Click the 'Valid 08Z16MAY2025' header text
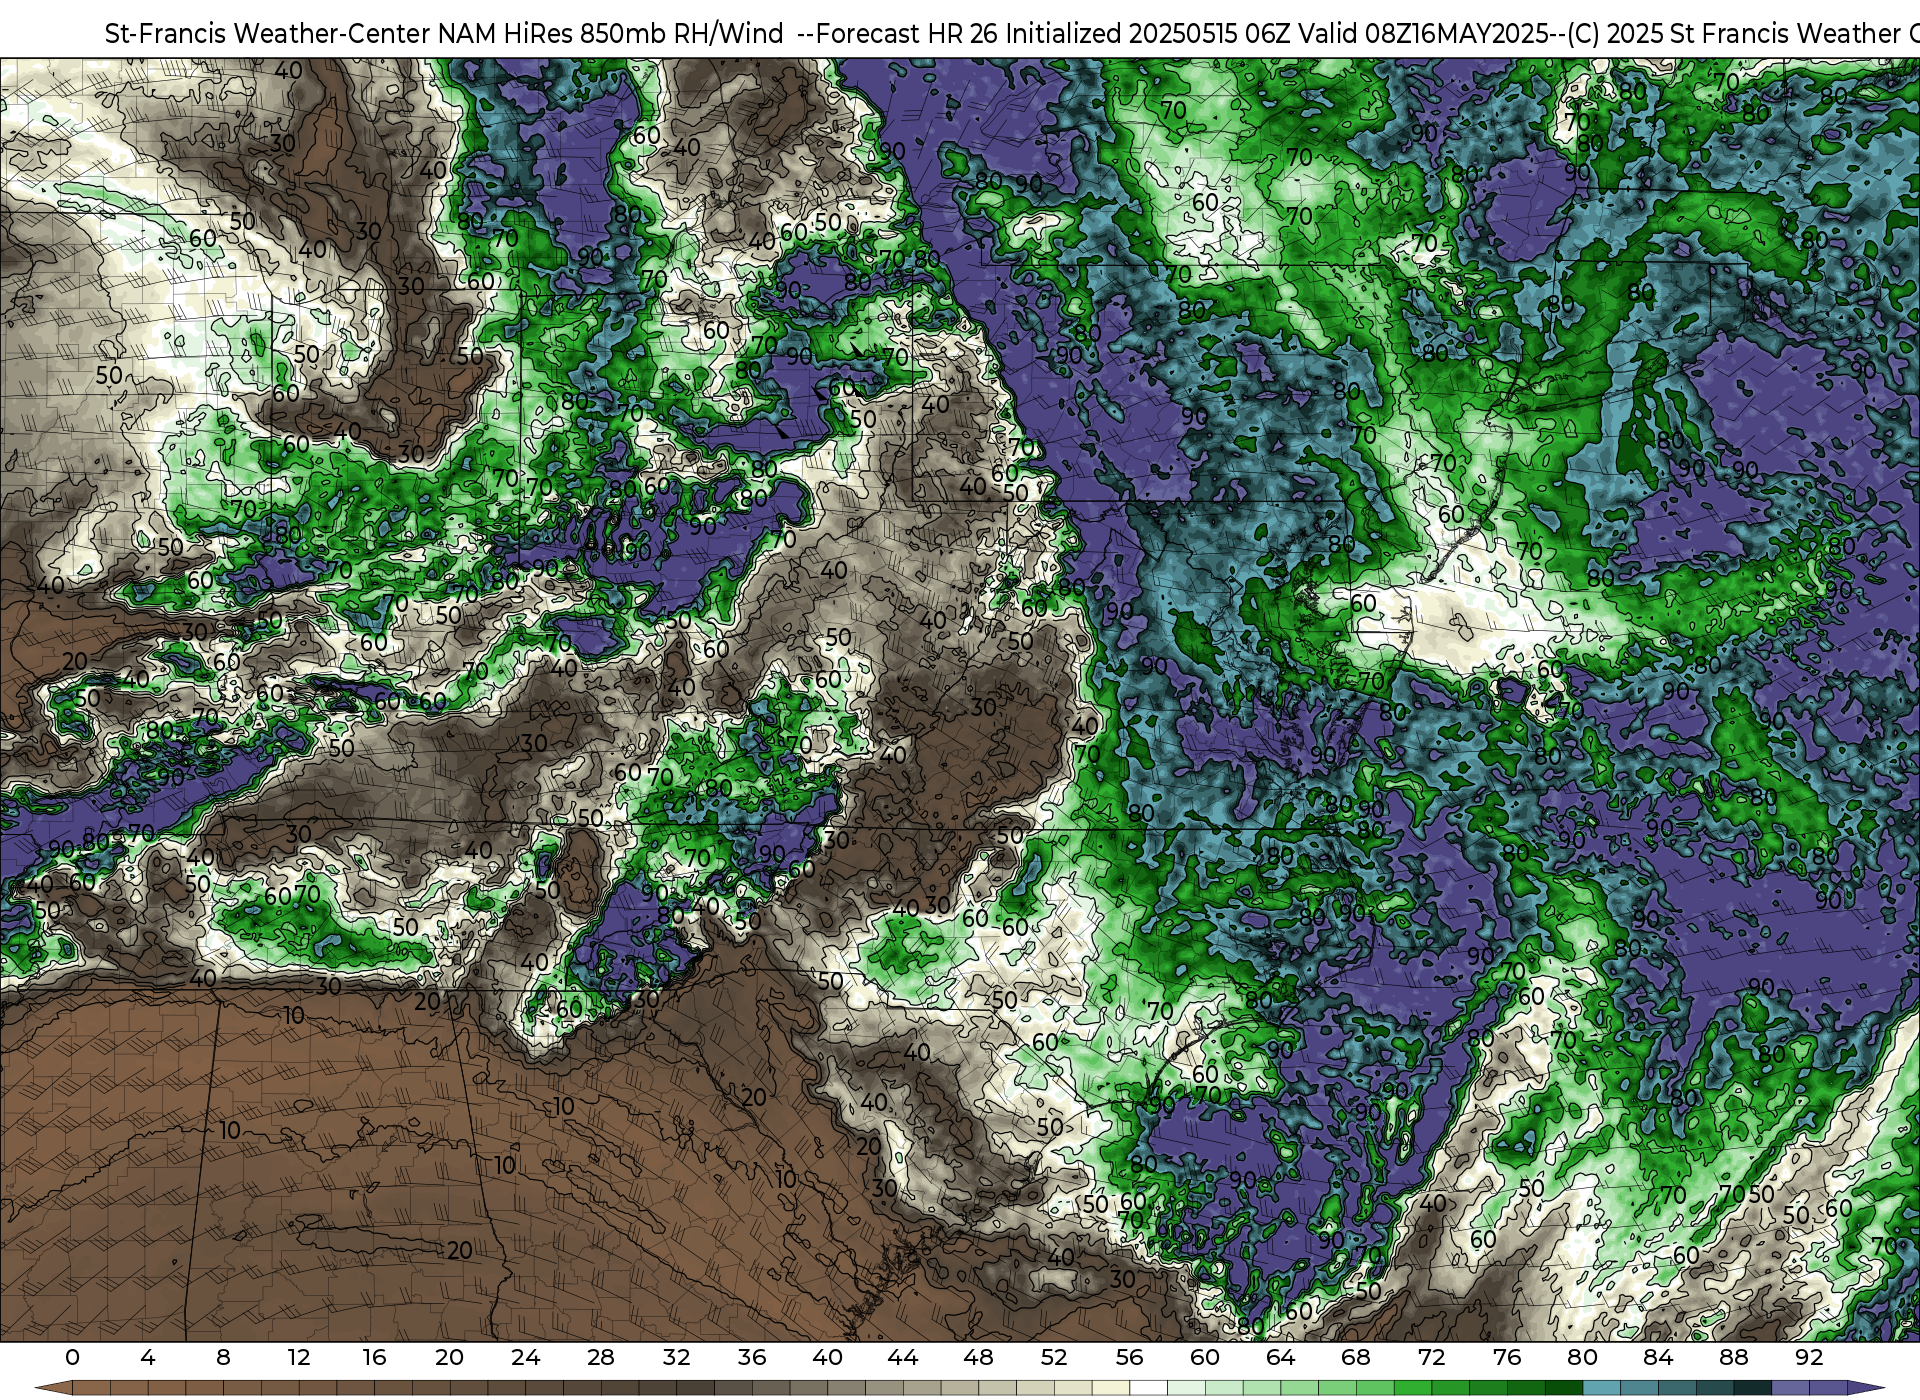This screenshot has width=1920, height=1400. click(x=1421, y=34)
